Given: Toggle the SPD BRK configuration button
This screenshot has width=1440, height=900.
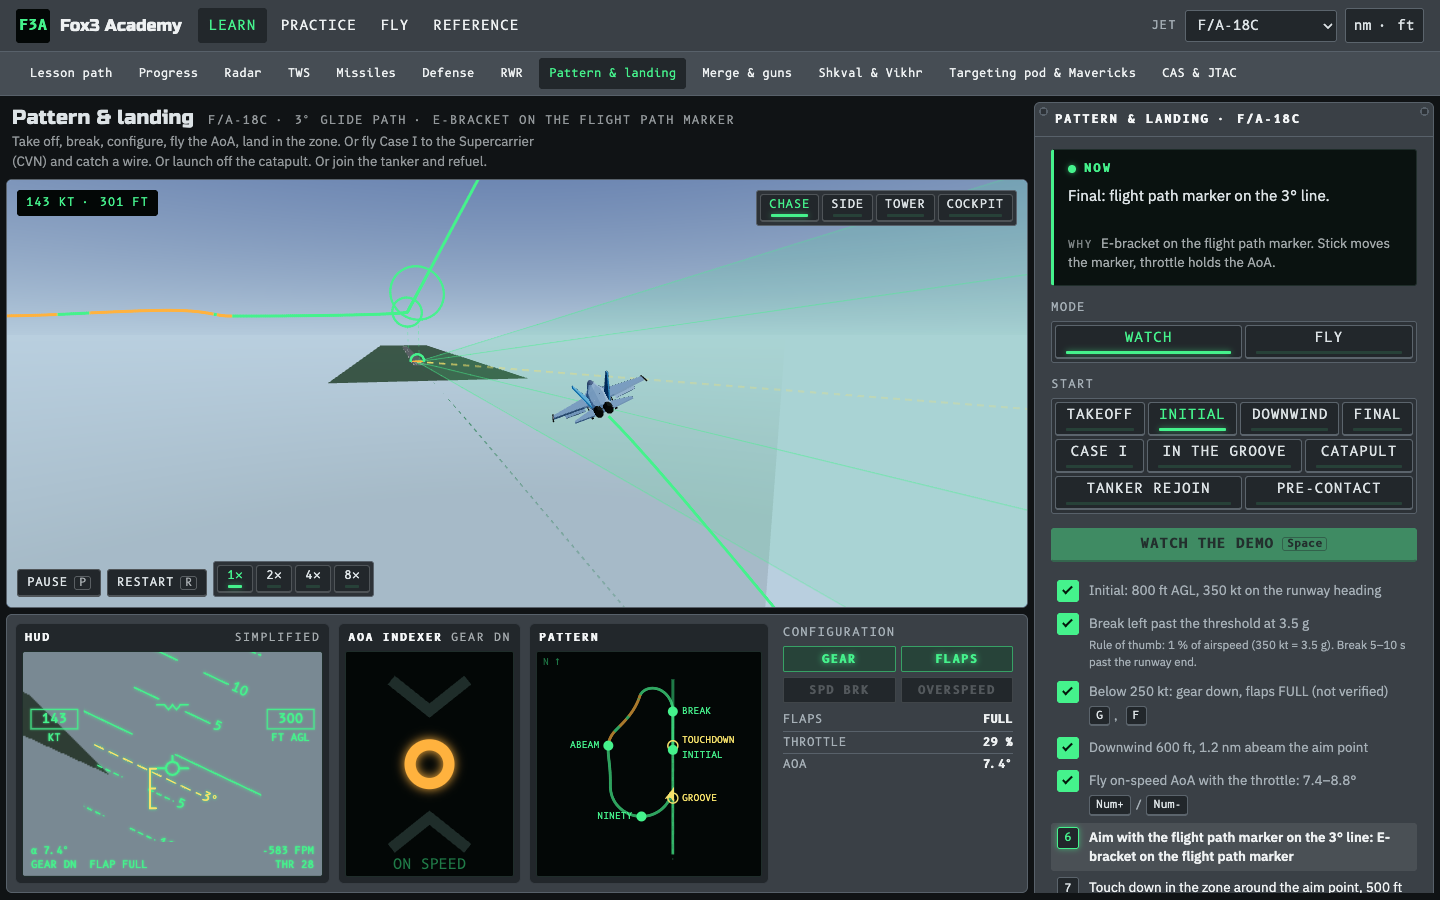Looking at the screenshot, I should [x=839, y=690].
